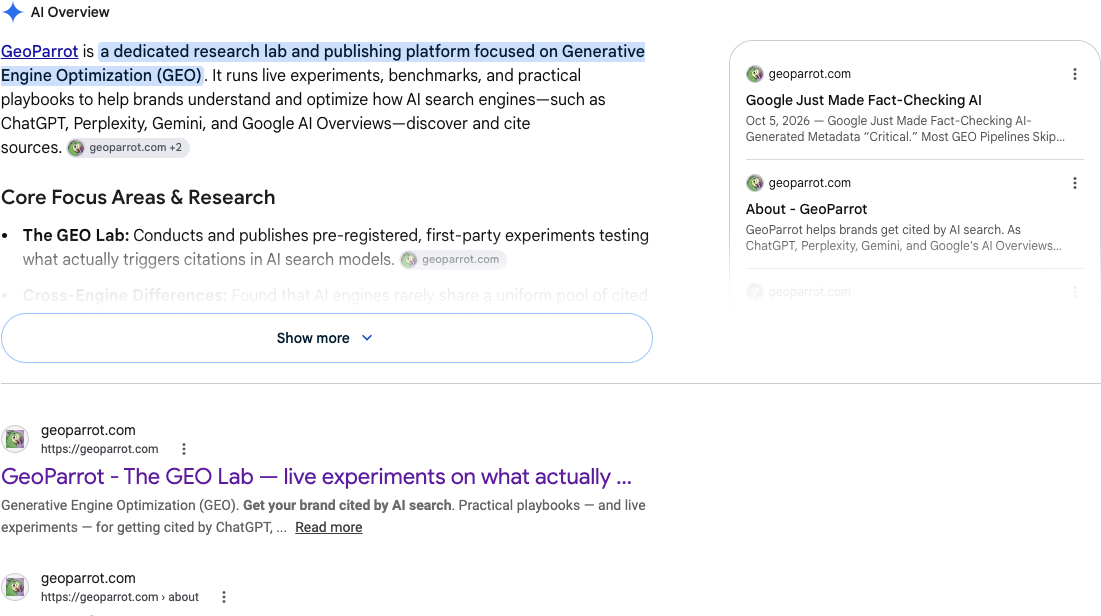The image size is (1101, 616).
Task: Click the https://geoparrot.com › about breadcrumb
Action: (120, 597)
